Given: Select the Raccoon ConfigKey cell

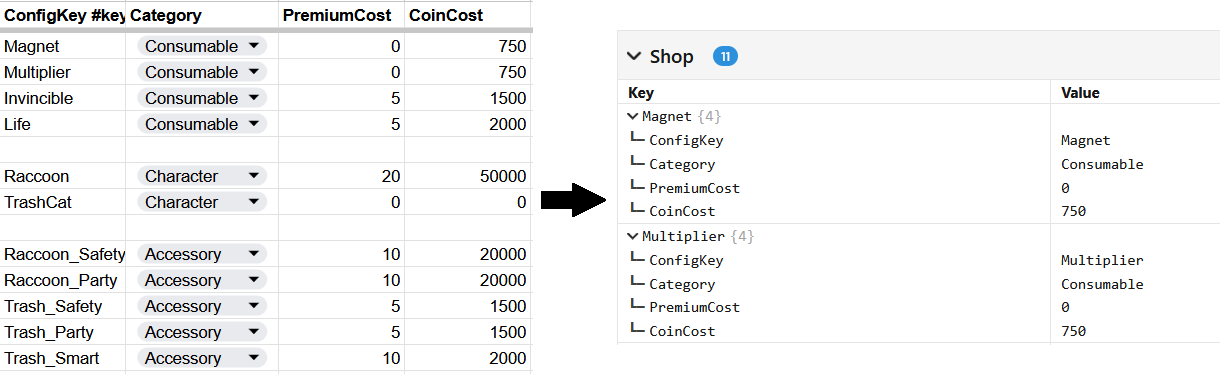Looking at the screenshot, I should tap(63, 176).
